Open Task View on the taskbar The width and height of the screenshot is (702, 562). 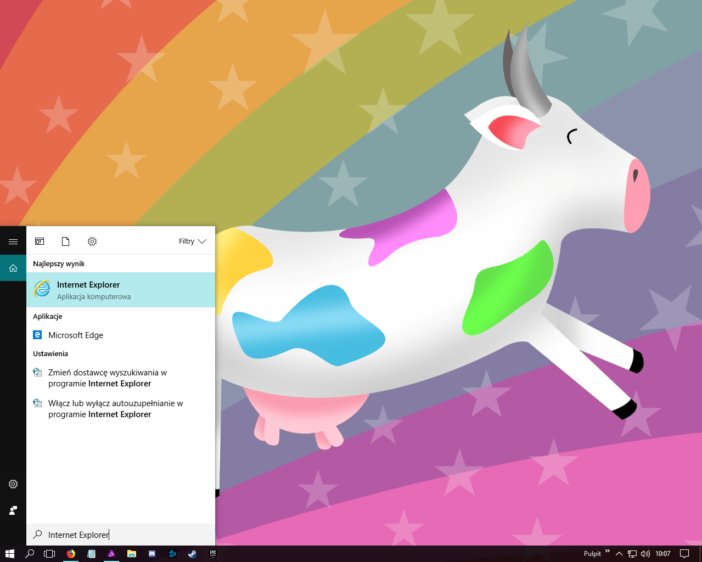[x=49, y=554]
